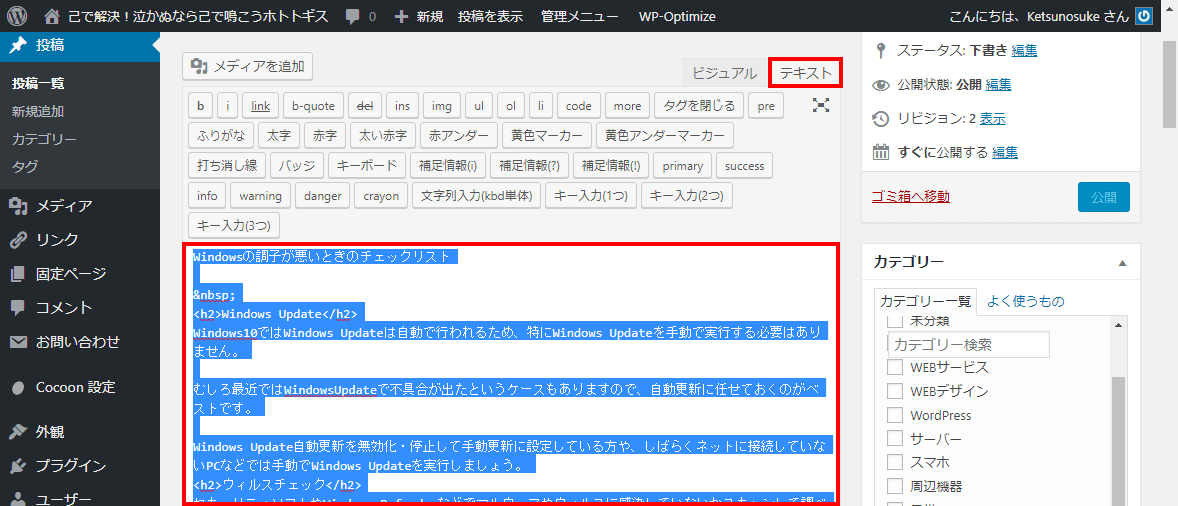1178x506 pixels.
Task: Click the 外観 paintbrush icon
Action: [x=18, y=432]
